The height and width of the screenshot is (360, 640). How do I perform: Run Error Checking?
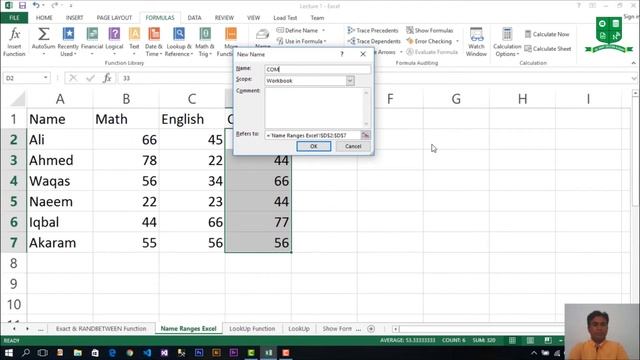click(x=429, y=41)
